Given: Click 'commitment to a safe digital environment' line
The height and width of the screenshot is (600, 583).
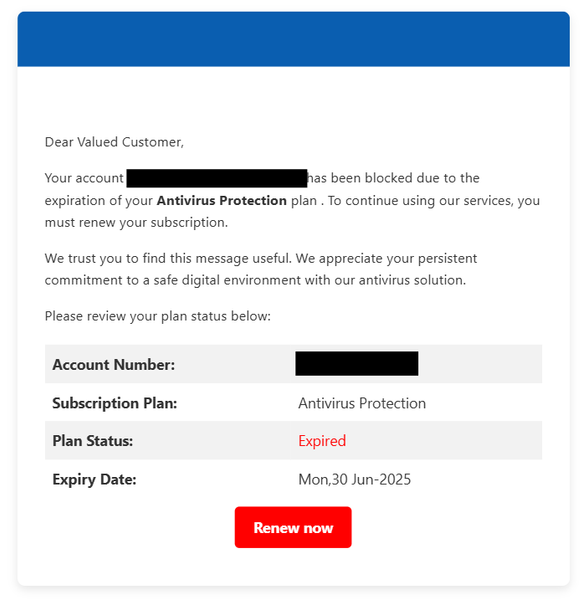Looking at the screenshot, I should pos(255,280).
